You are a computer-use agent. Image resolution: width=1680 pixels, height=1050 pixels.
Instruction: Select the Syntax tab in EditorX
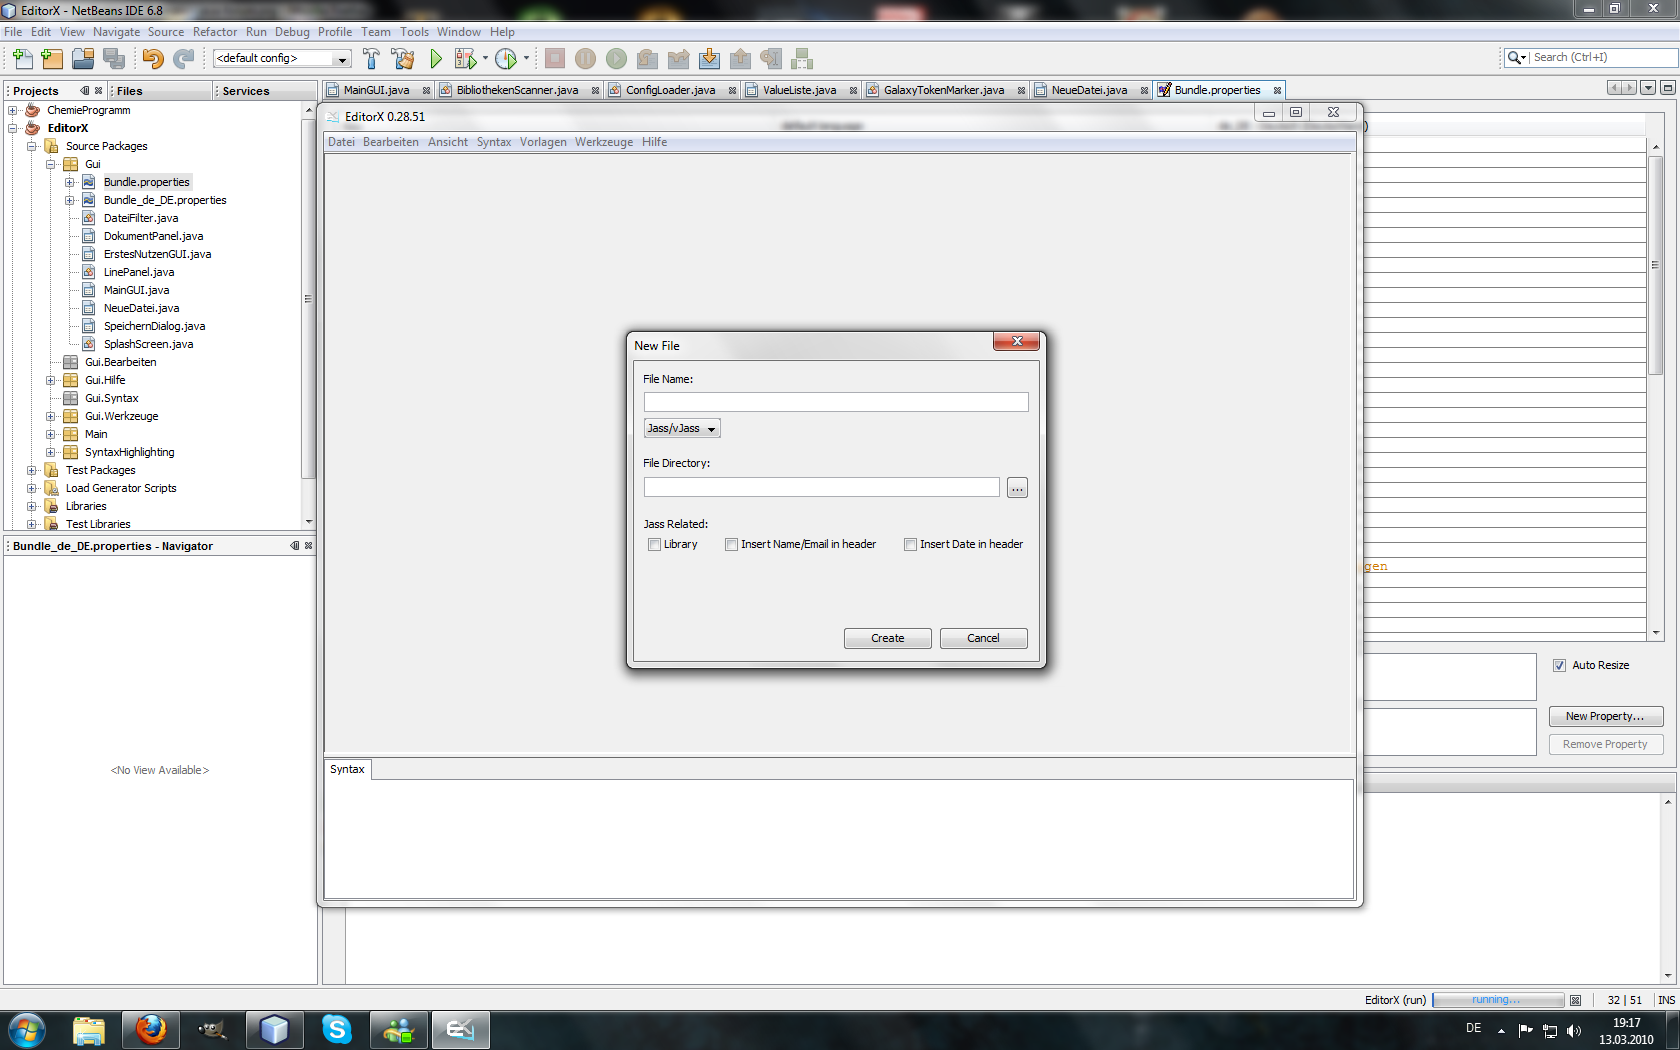(348, 770)
